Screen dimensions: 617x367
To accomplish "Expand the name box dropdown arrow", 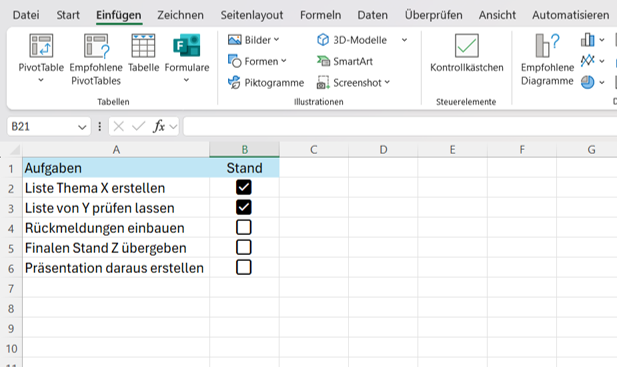I will (82, 127).
